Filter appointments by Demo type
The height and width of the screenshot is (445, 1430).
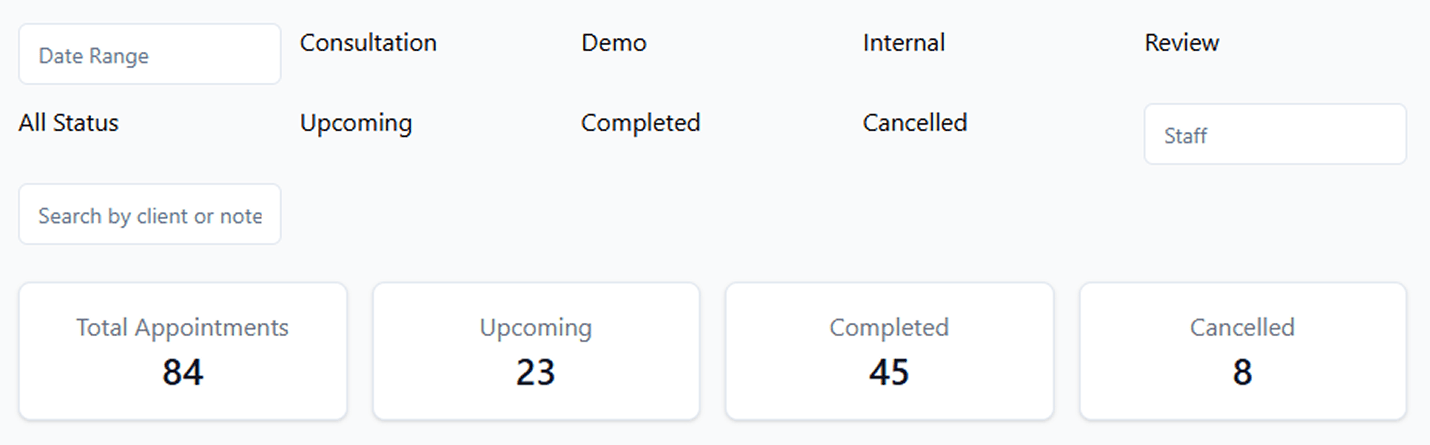point(614,43)
